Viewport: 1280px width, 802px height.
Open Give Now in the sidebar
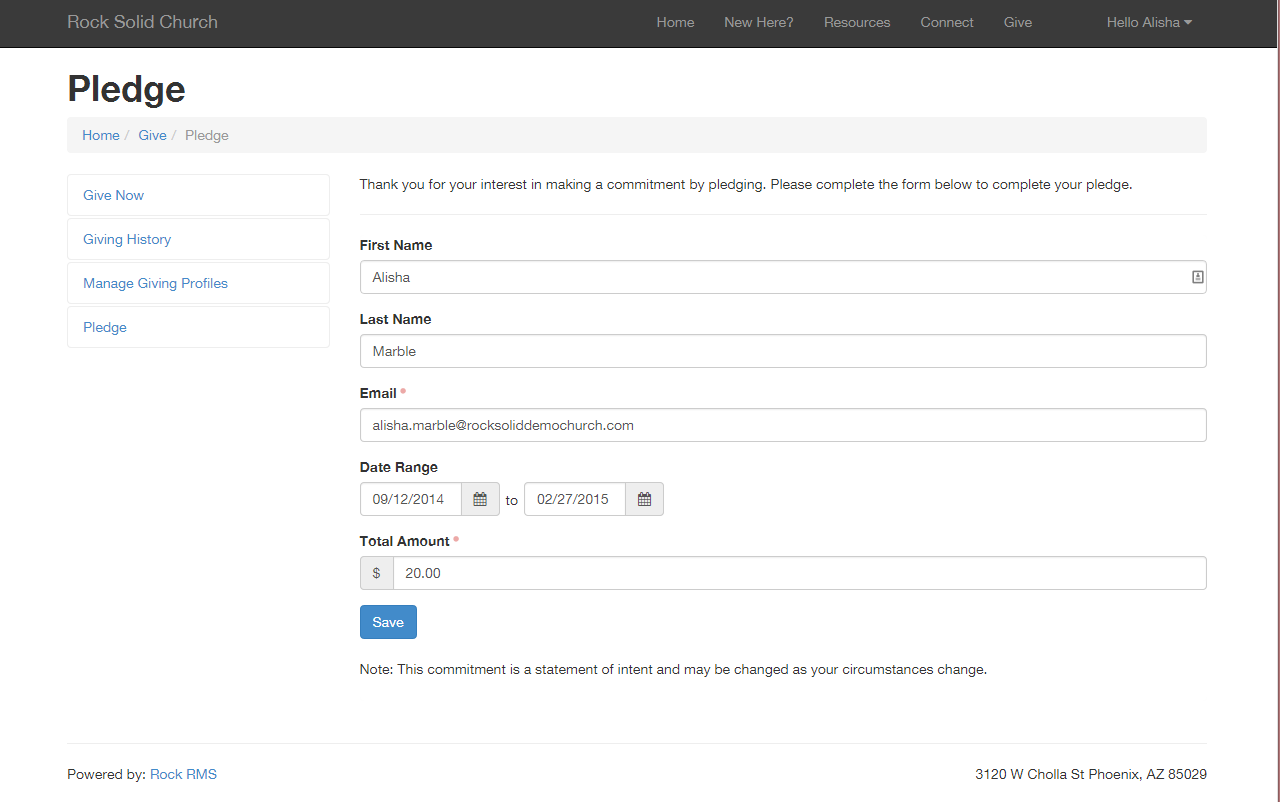tap(113, 195)
